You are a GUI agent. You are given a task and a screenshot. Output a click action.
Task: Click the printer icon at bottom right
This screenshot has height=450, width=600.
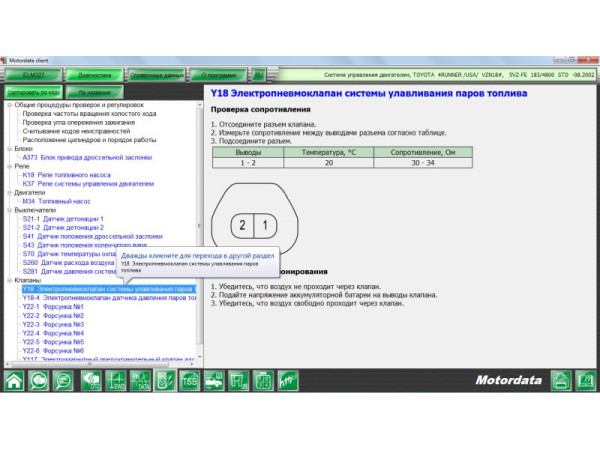coord(561,381)
